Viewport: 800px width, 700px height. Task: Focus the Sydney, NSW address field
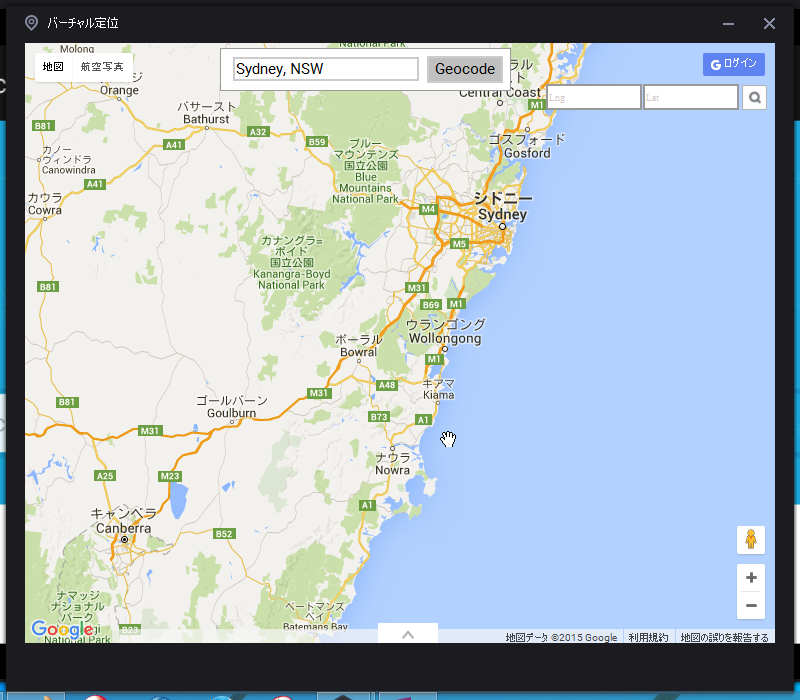click(x=326, y=69)
